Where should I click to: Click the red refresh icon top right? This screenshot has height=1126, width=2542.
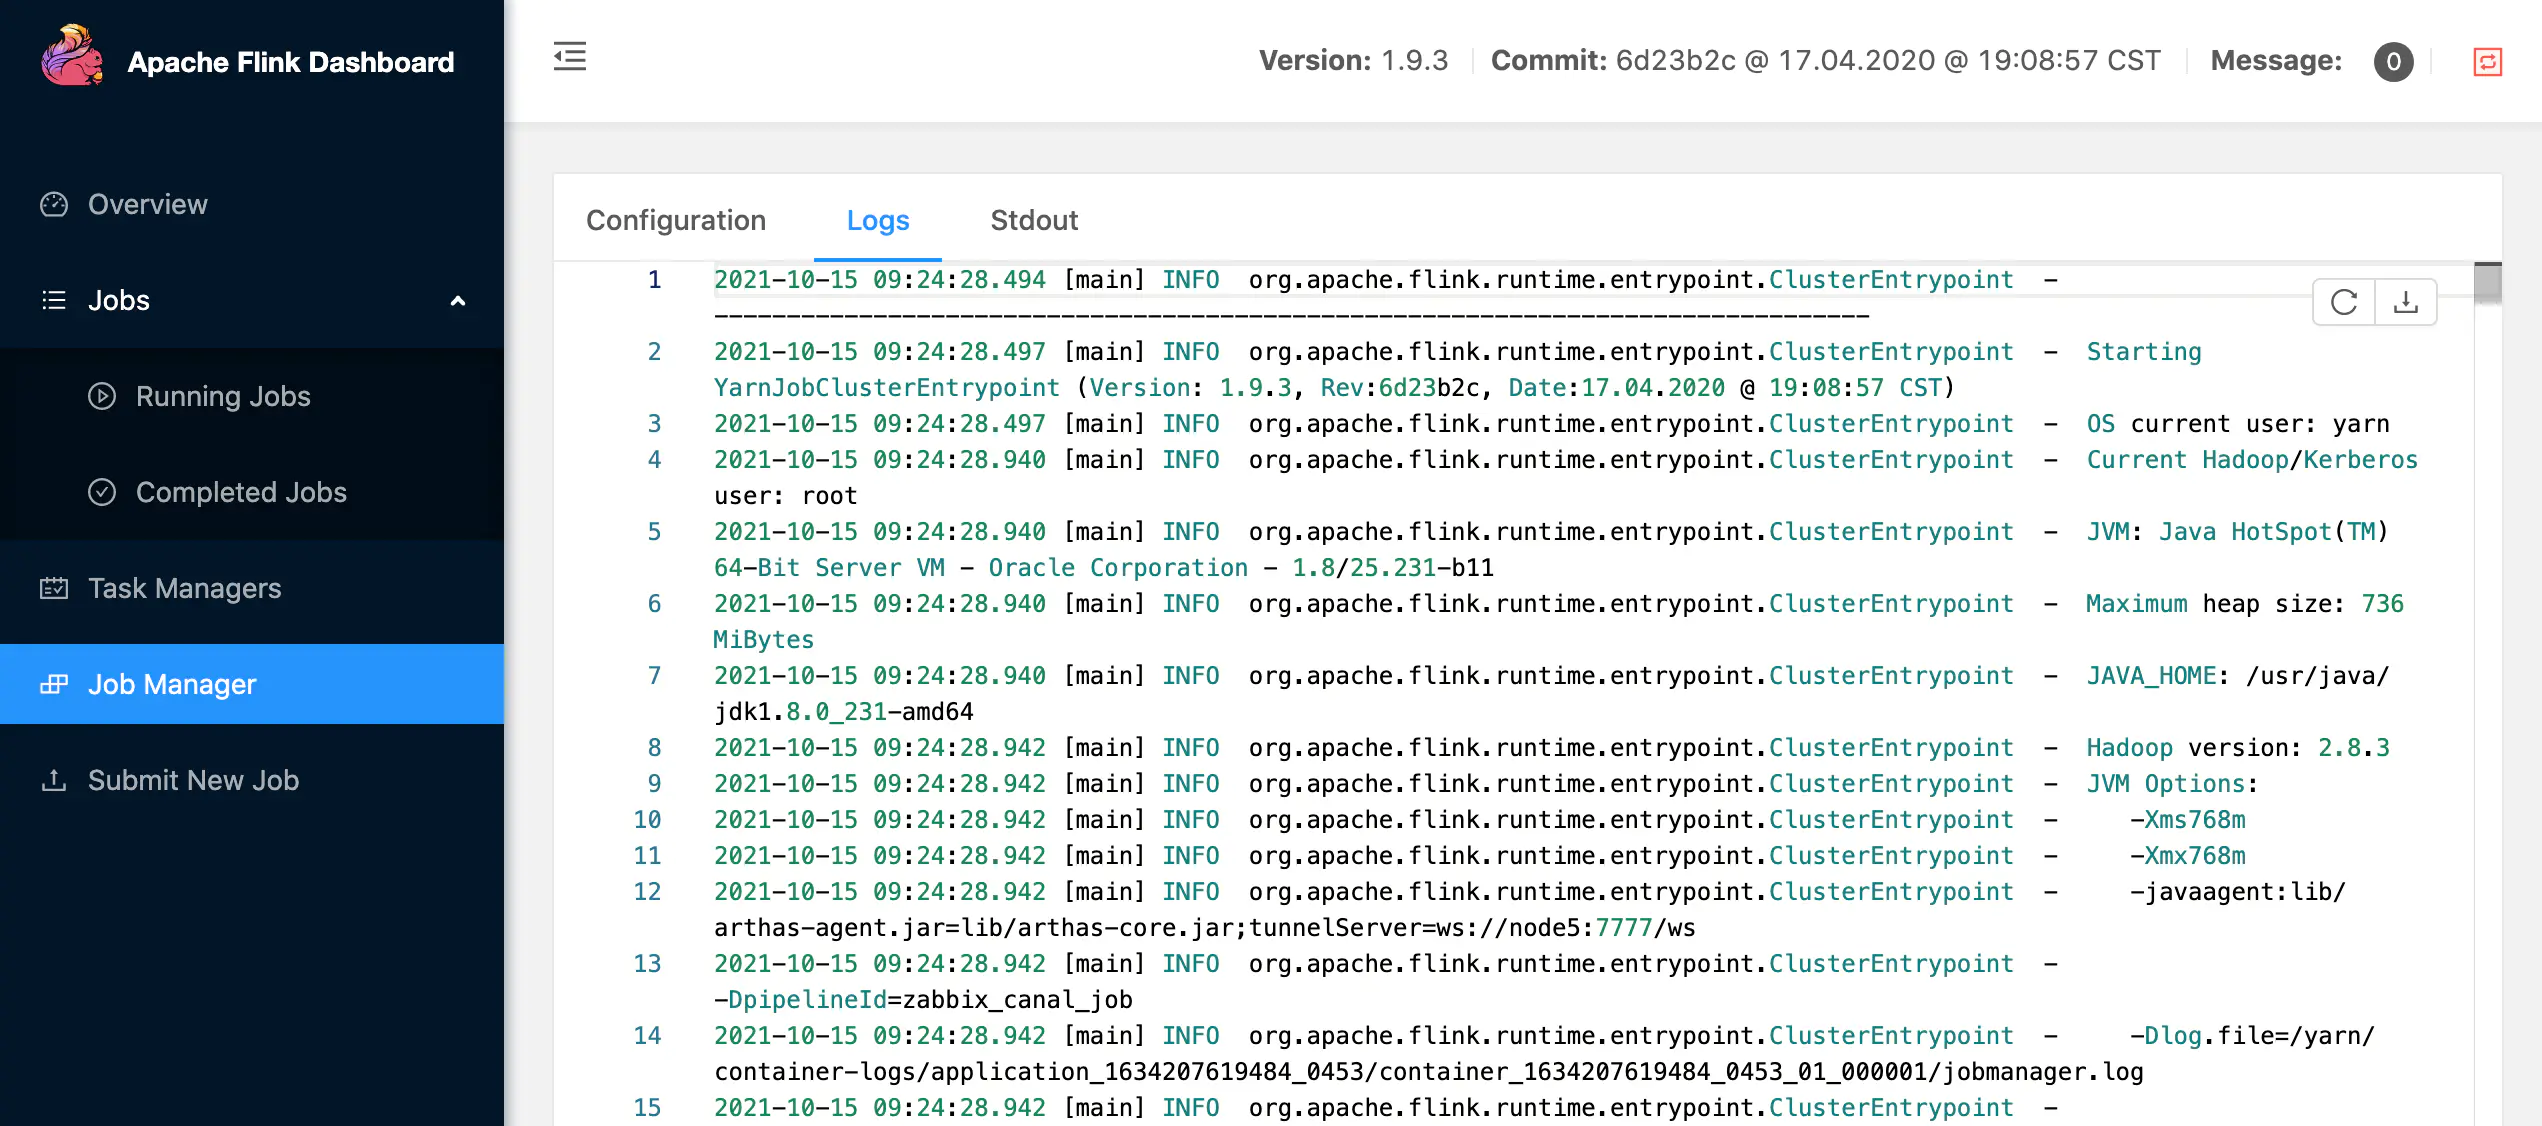(x=2487, y=62)
